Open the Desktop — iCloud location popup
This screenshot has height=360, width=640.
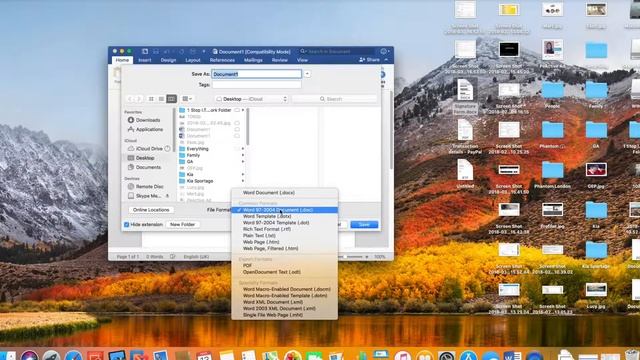251,99
